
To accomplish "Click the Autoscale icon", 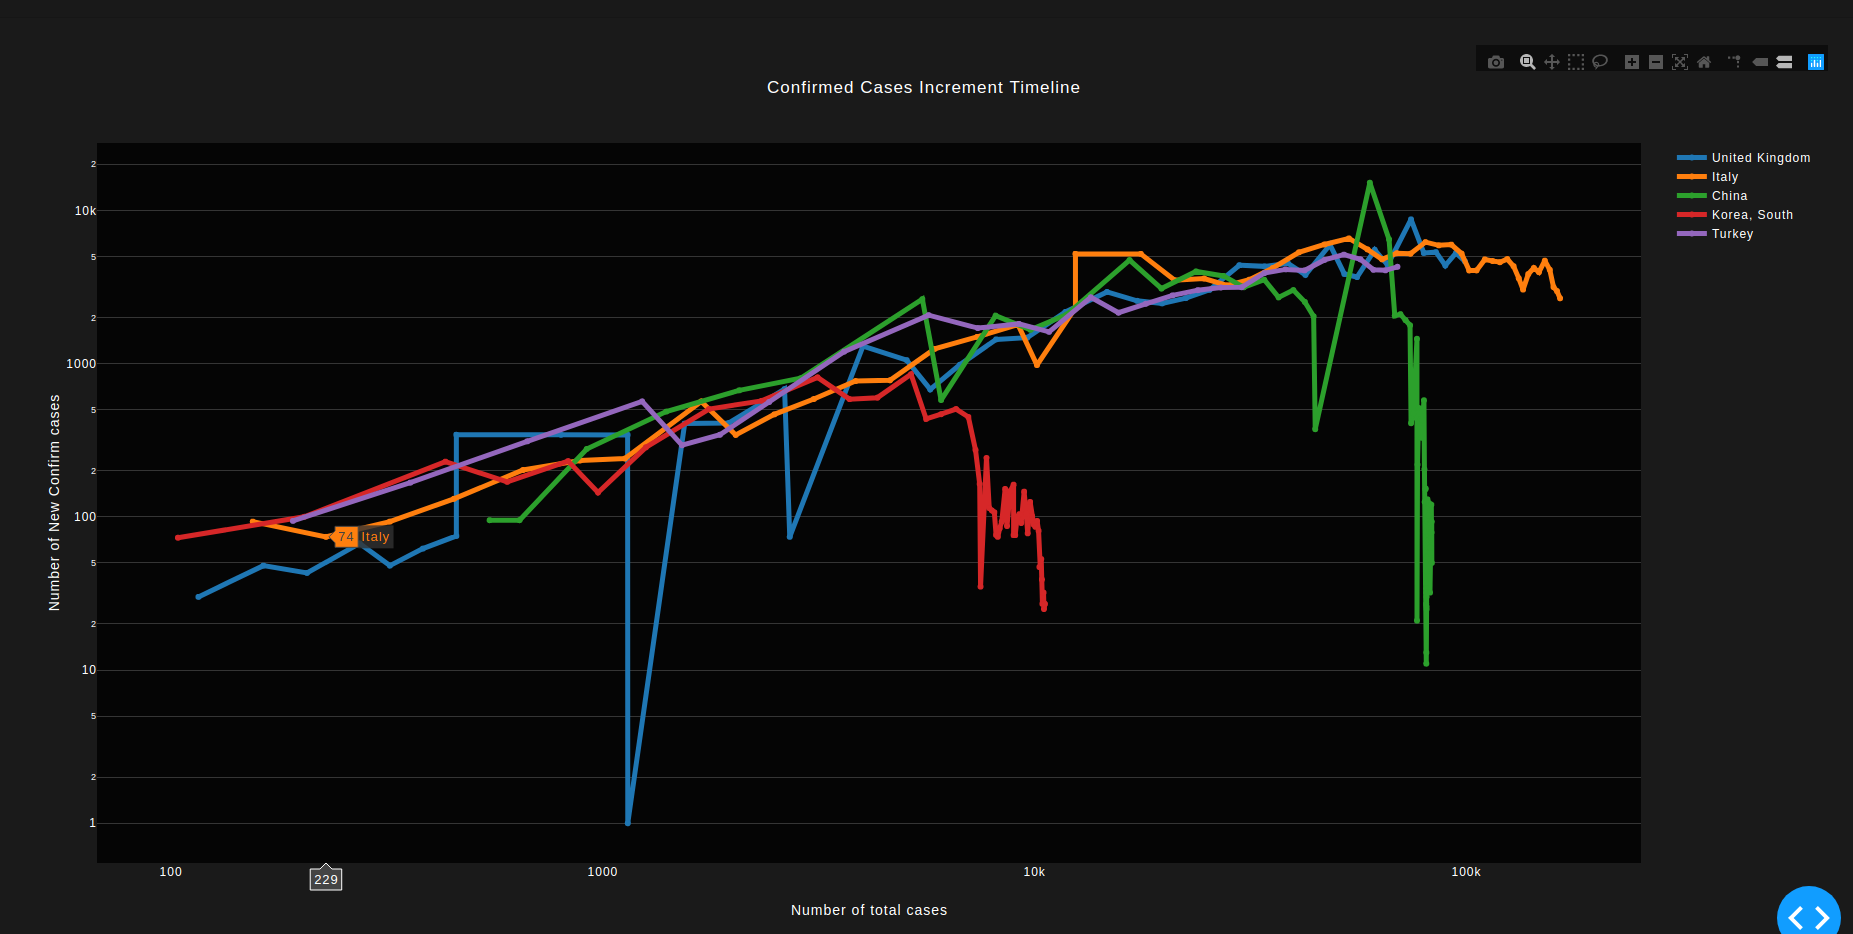I will pyautogui.click(x=1679, y=62).
